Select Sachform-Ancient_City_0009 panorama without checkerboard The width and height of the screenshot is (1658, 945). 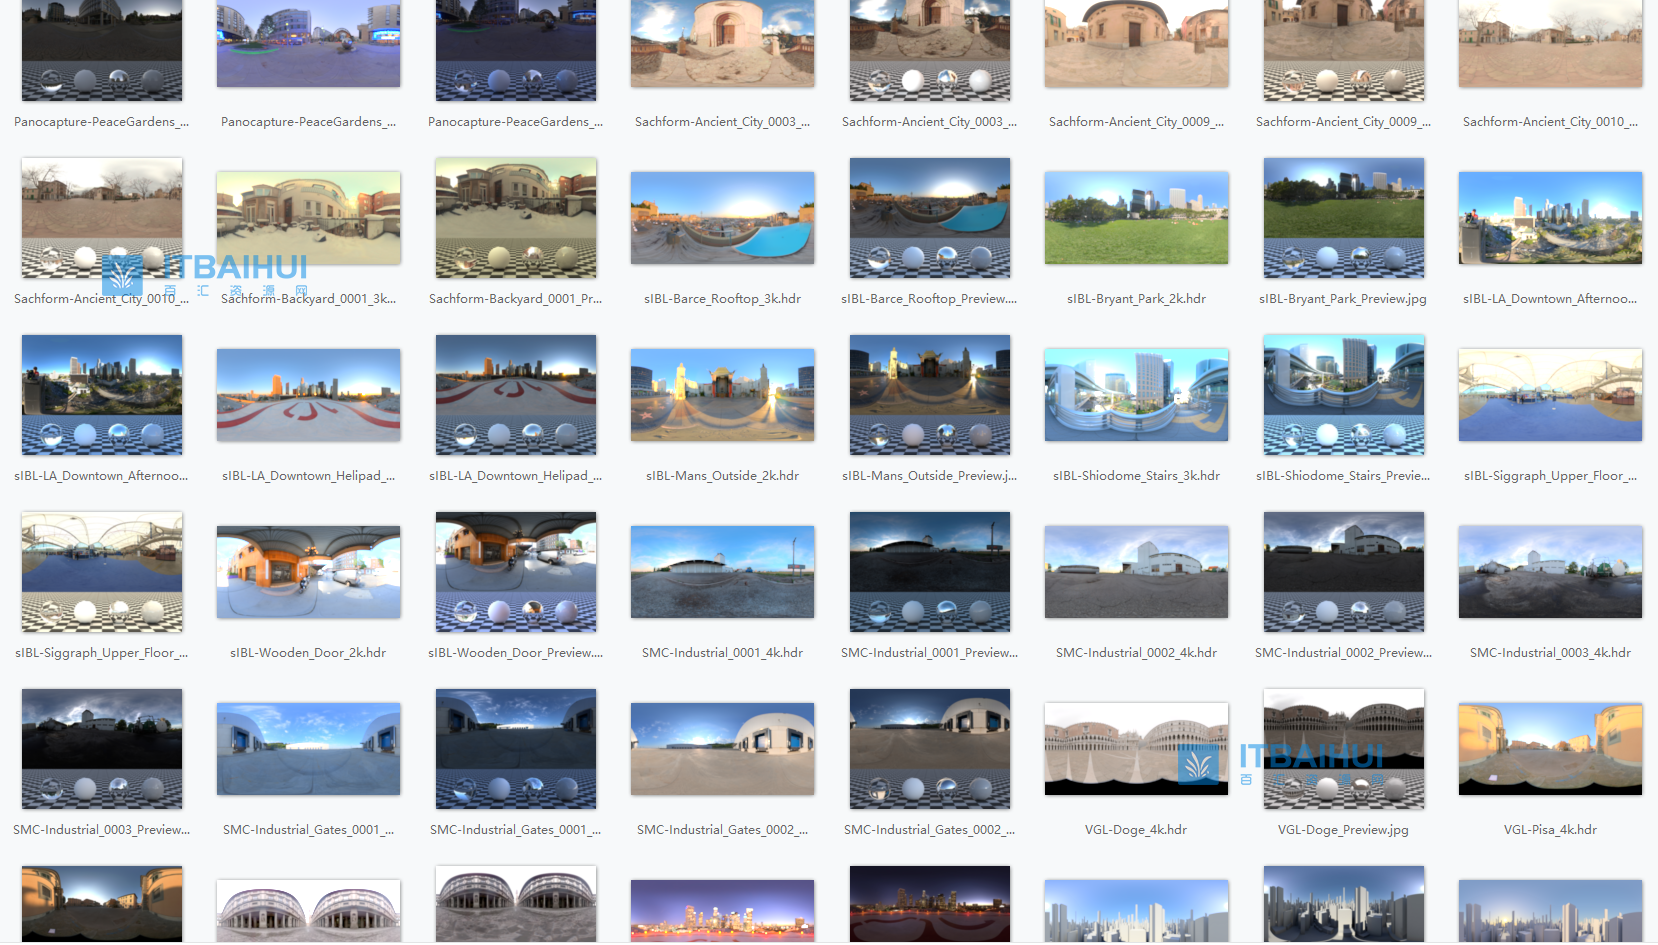pyautogui.click(x=1136, y=43)
